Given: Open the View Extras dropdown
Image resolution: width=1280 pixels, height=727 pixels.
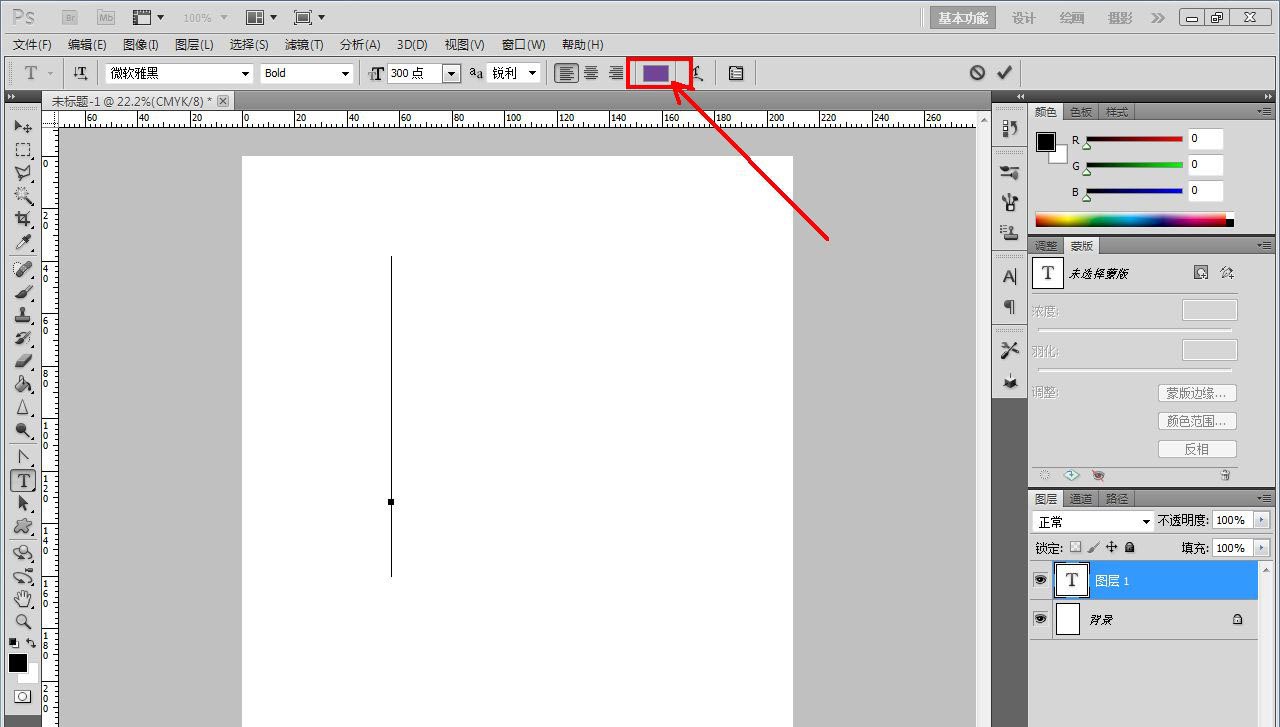Looking at the screenshot, I should coord(149,18).
